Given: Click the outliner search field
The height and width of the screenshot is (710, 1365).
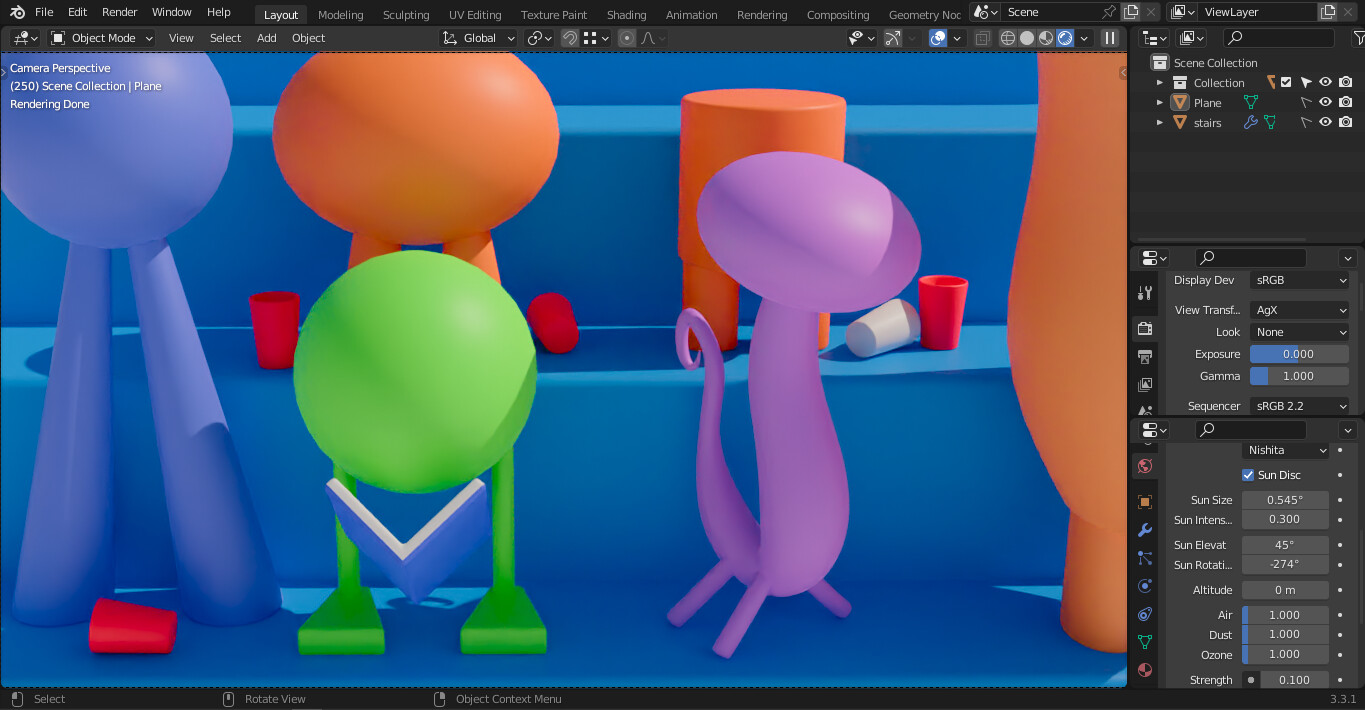Looking at the screenshot, I should 1279,38.
